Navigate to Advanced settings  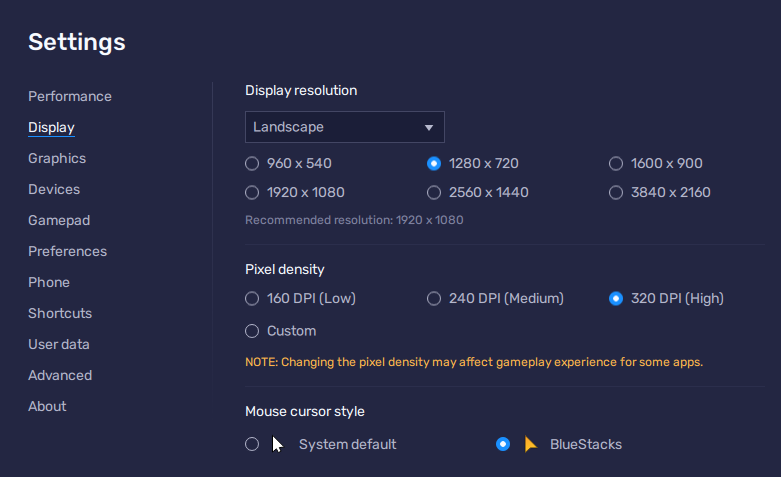tap(60, 375)
